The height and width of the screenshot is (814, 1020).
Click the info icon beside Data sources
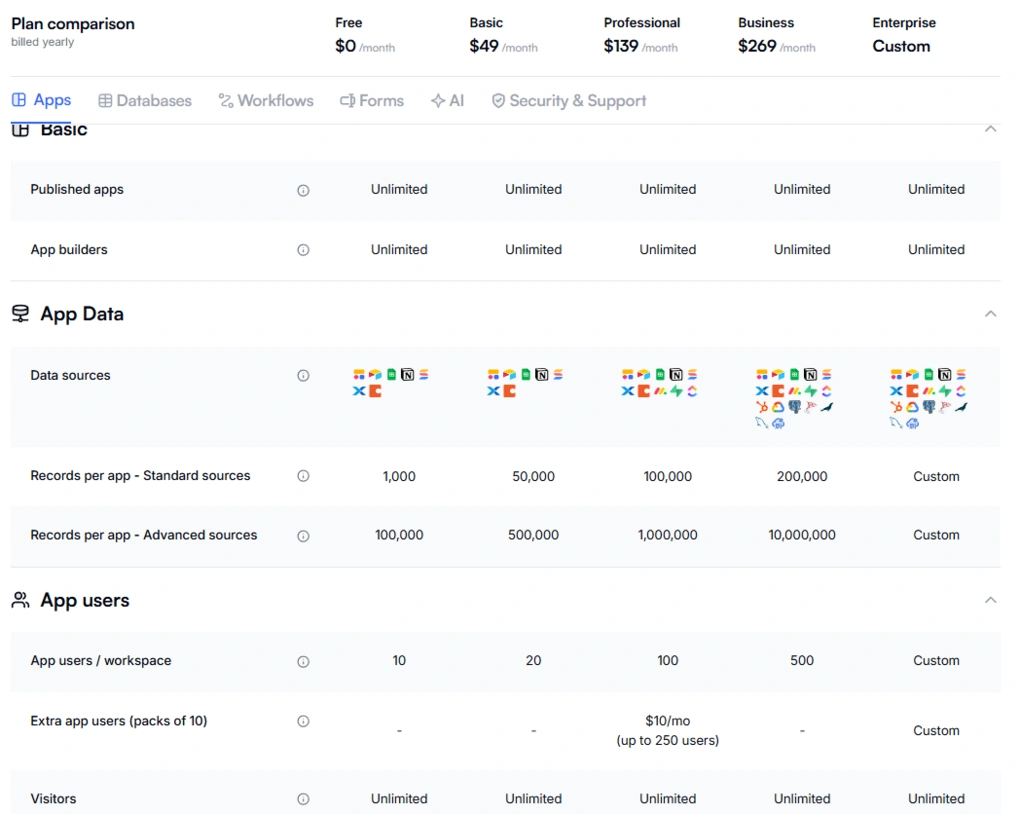(303, 375)
